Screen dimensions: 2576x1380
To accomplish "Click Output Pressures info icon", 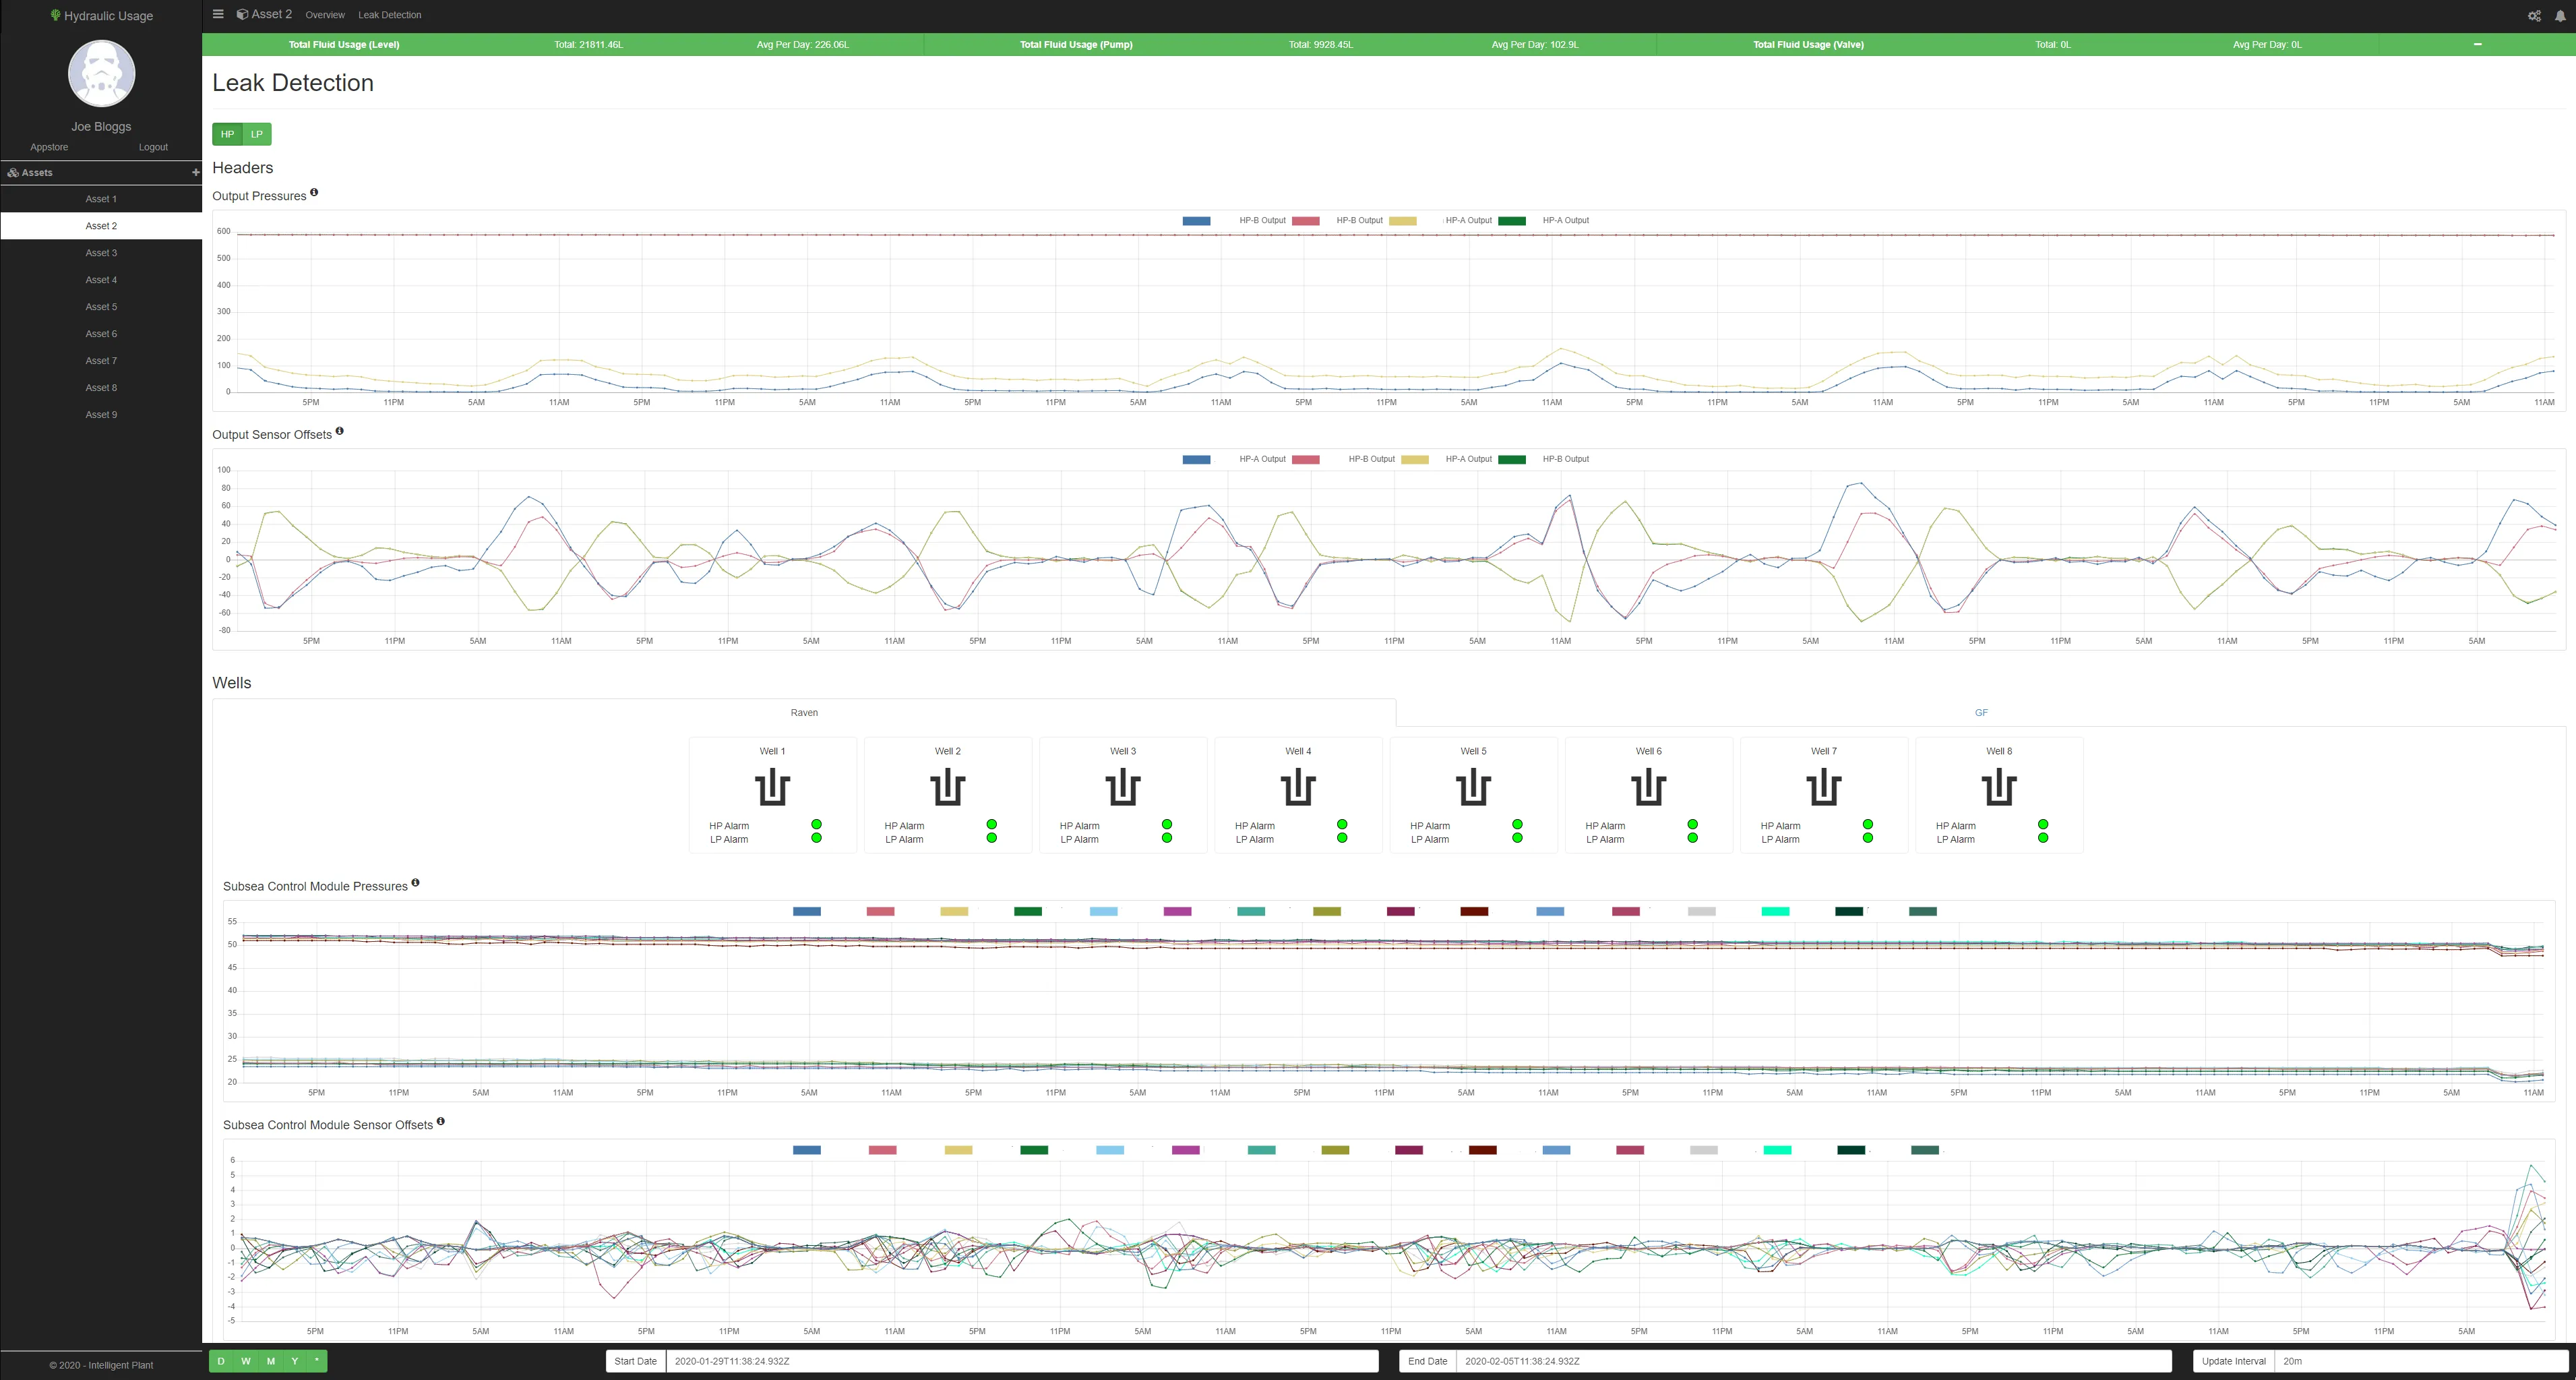I will 314,192.
